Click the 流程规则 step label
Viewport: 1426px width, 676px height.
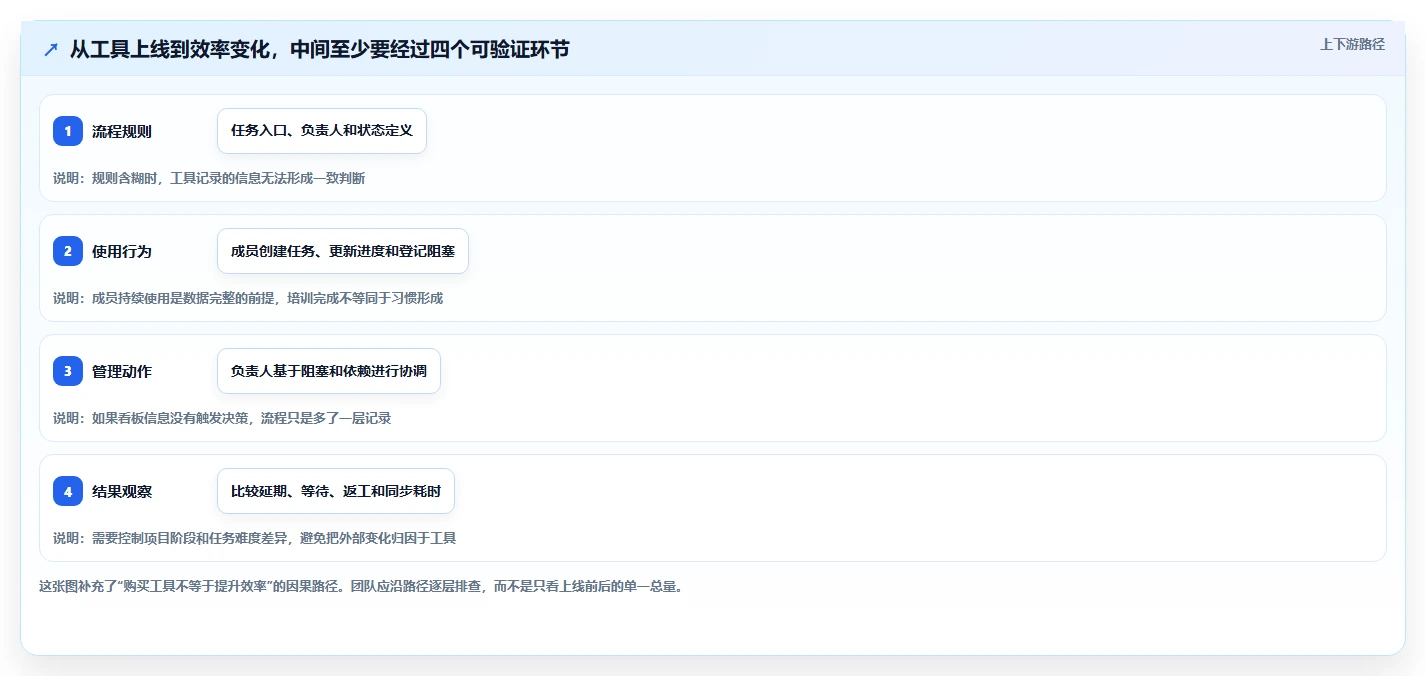tap(122, 131)
